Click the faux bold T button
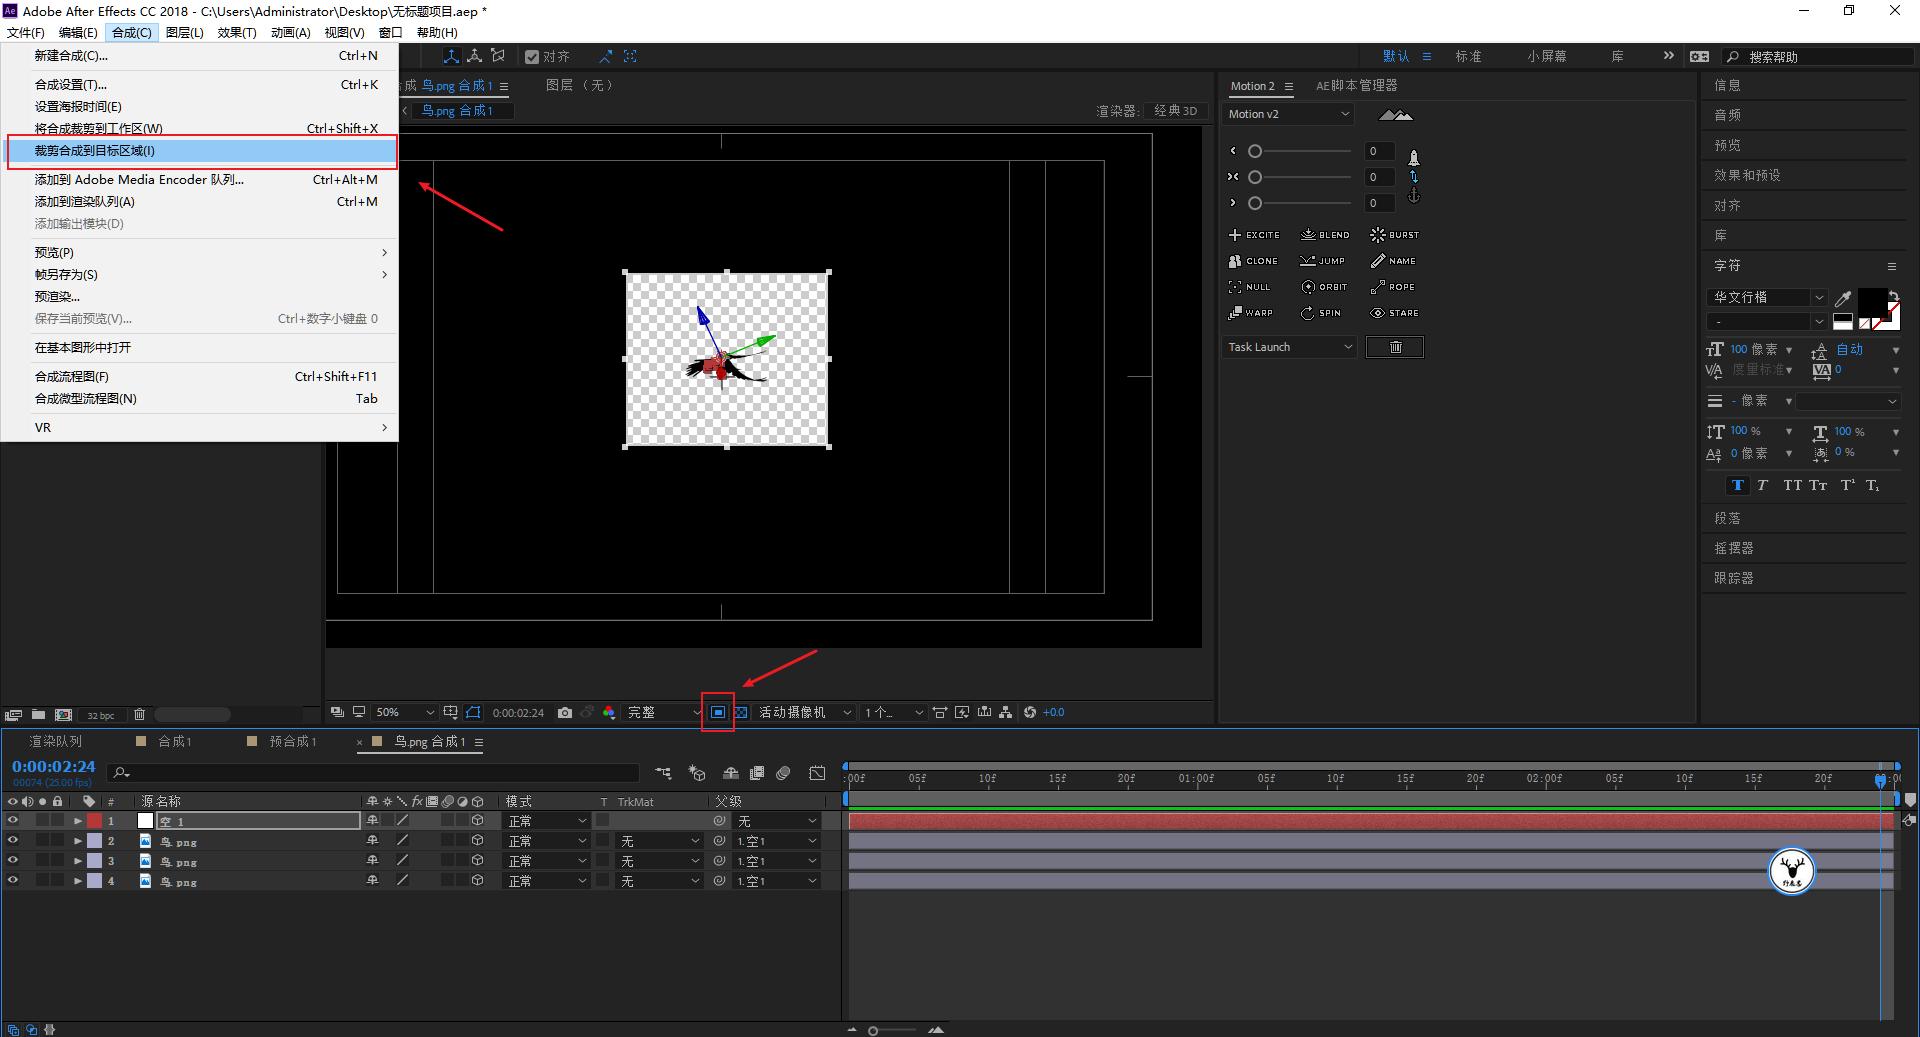The image size is (1920, 1037). point(1737,486)
